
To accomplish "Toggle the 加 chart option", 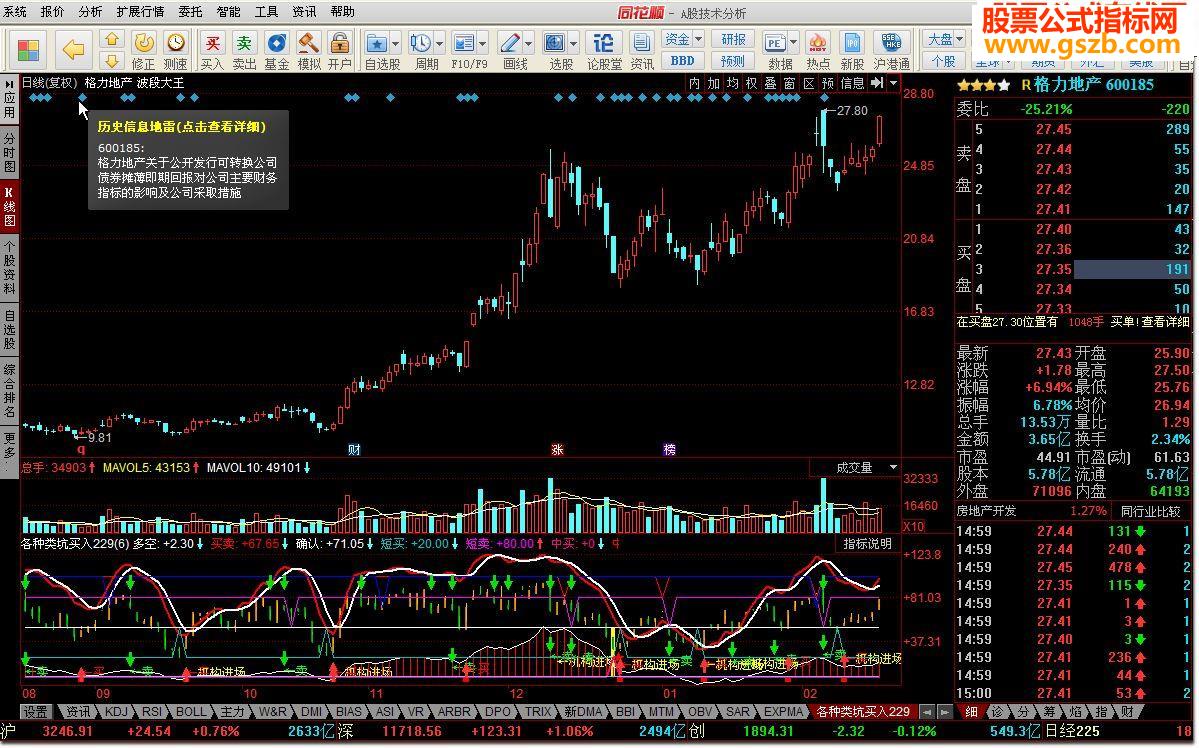I will [713, 83].
